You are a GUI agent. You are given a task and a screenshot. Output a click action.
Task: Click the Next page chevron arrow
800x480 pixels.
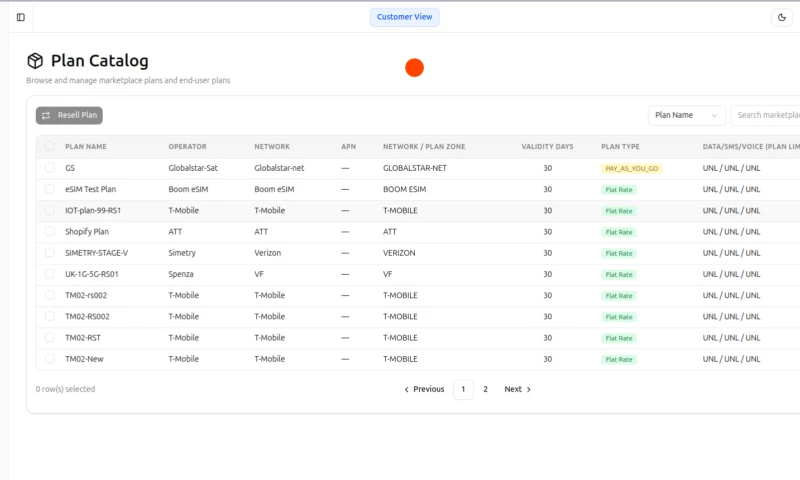[529, 389]
